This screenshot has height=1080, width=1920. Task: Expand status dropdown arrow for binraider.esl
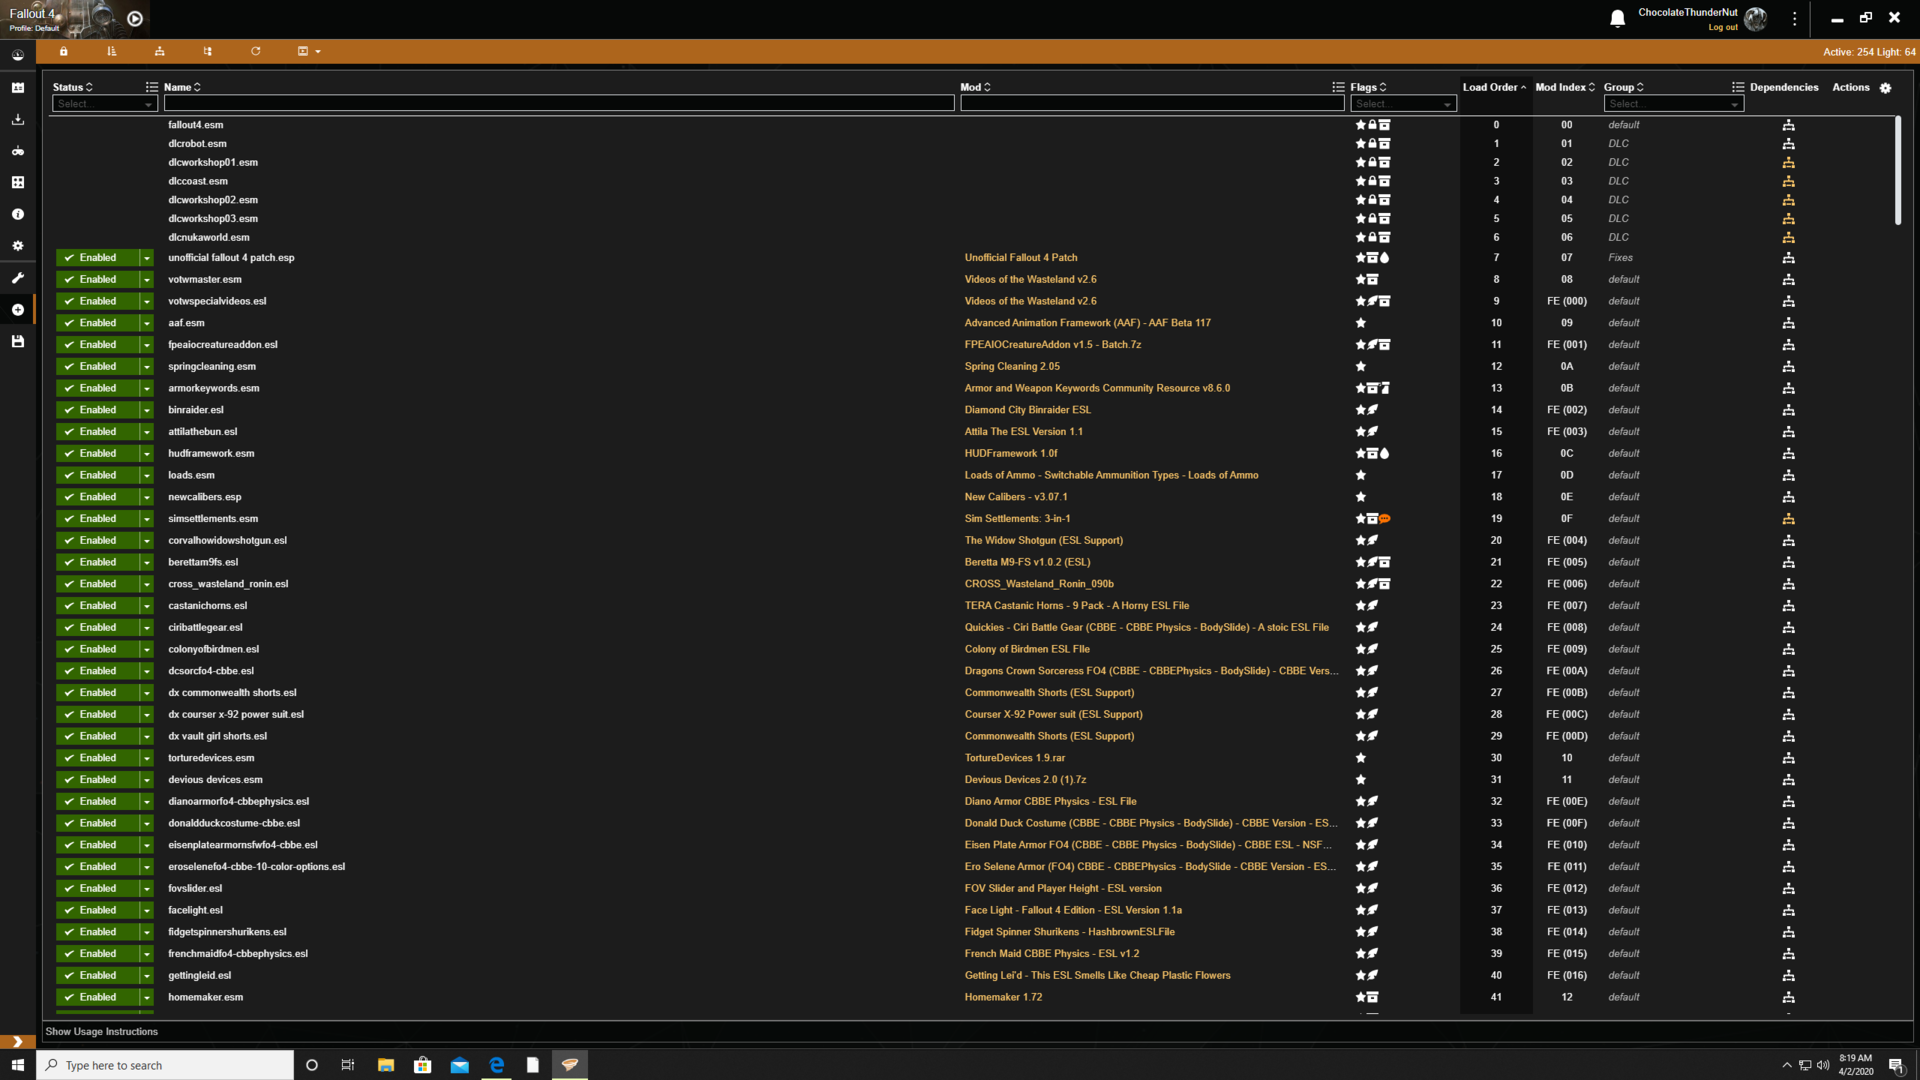146,410
